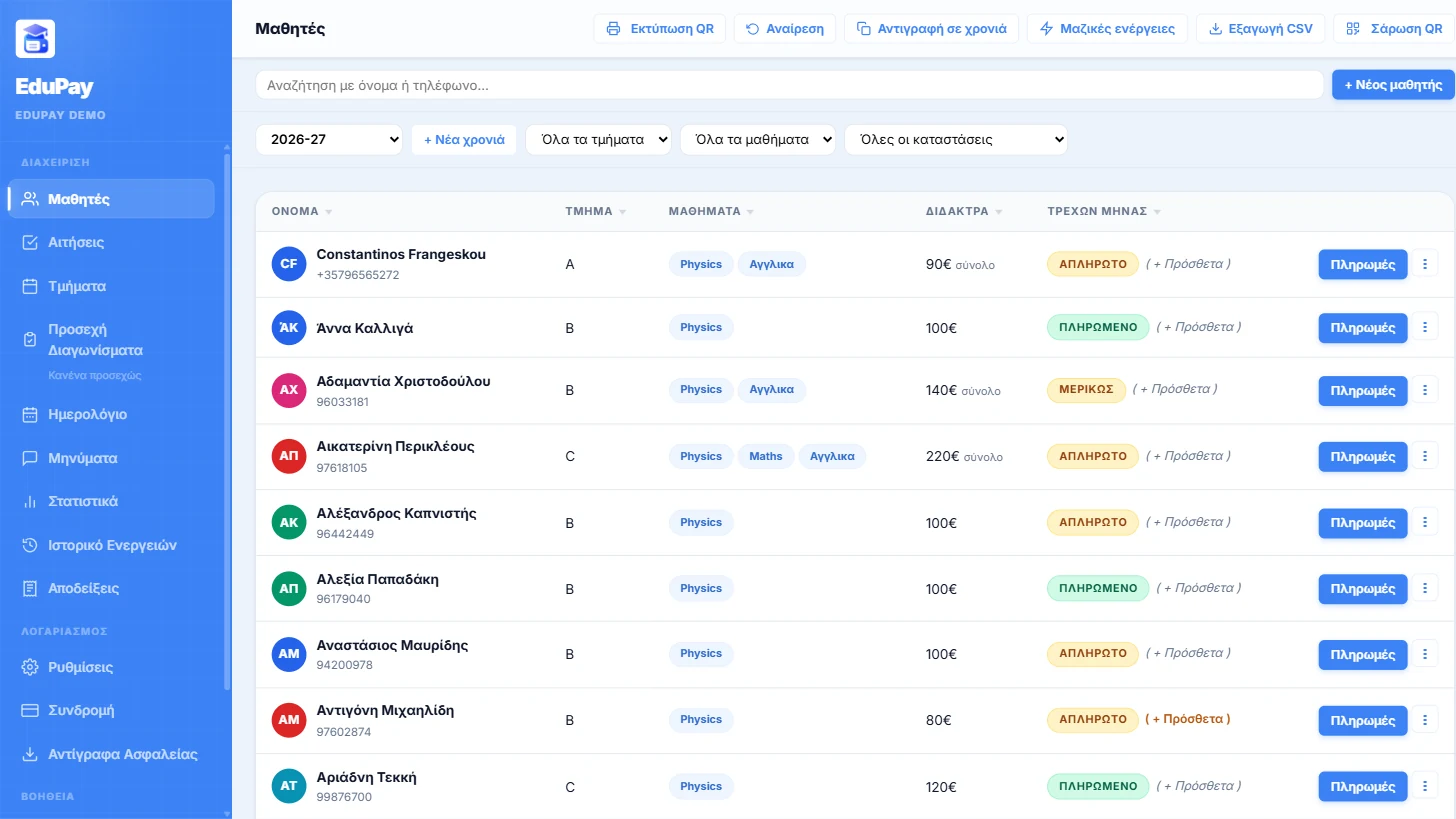This screenshot has width=1456, height=819.
Task: Open Μαζικές ενέργειες bulk actions
Action: (x=1107, y=28)
